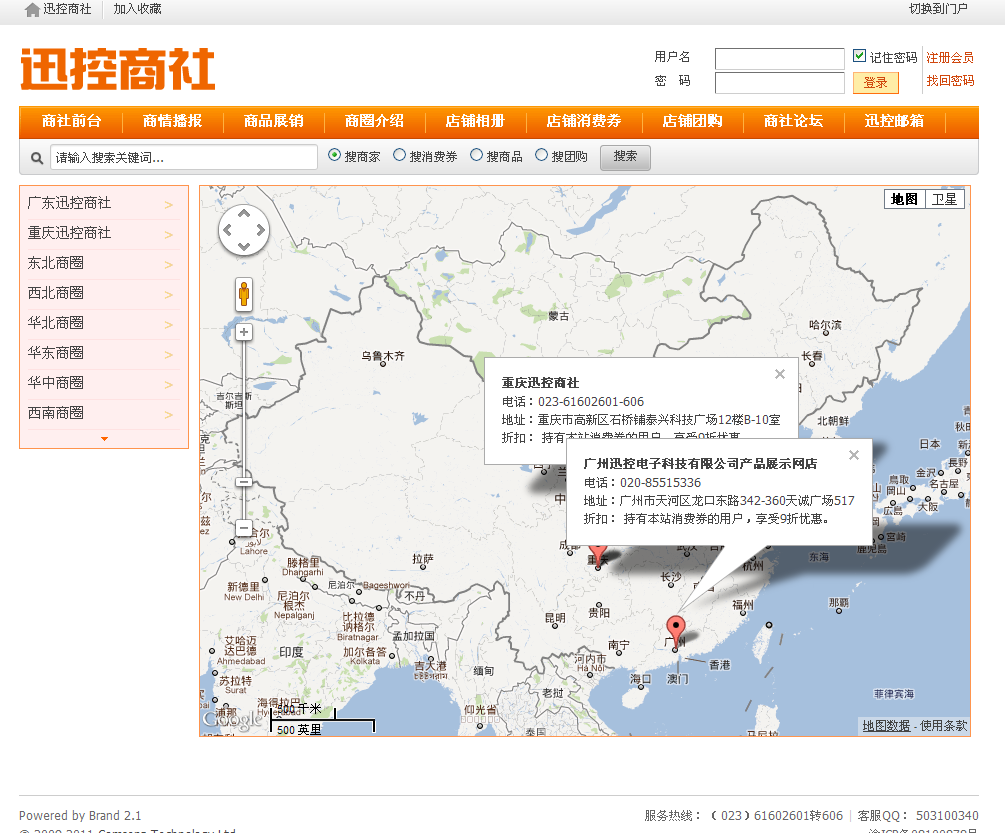1005x833 pixels.
Task: Select the 搜消费券 radio option
Action: click(x=399, y=155)
